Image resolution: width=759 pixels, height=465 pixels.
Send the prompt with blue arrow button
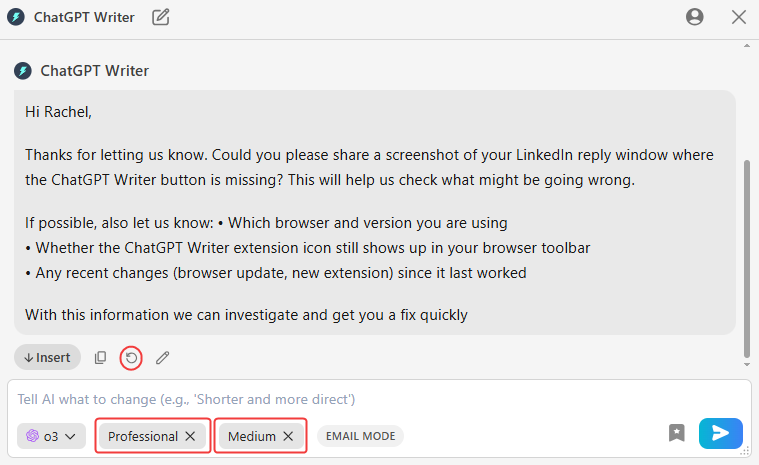[x=721, y=433]
